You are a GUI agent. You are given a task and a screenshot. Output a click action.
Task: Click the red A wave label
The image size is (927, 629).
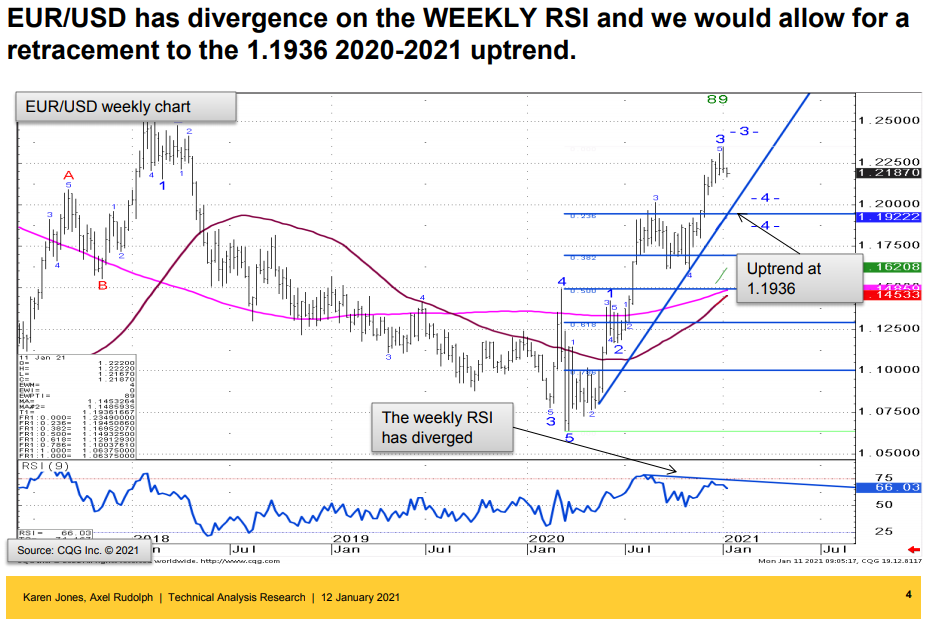69,176
